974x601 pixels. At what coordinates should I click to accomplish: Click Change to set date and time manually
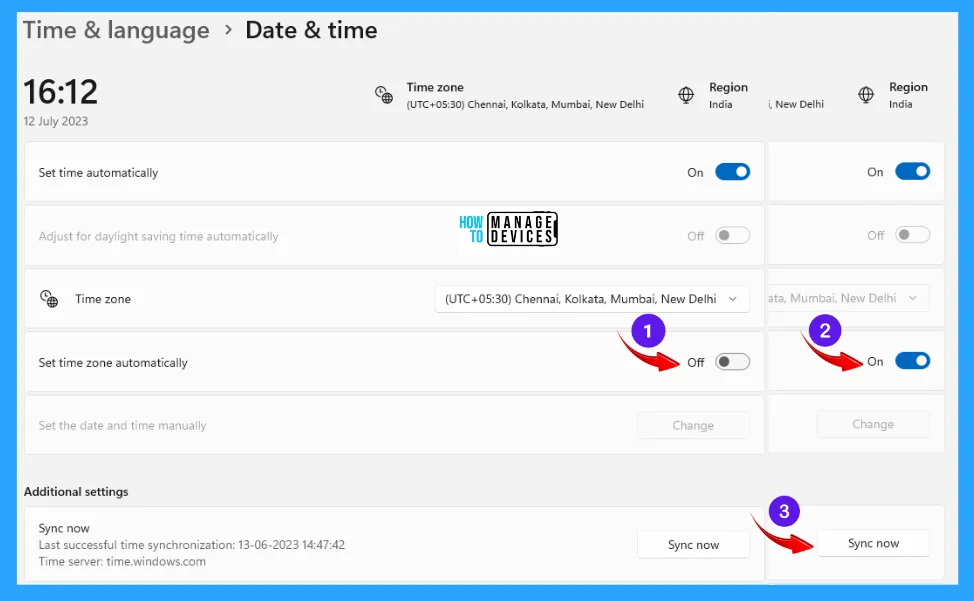[x=693, y=424]
